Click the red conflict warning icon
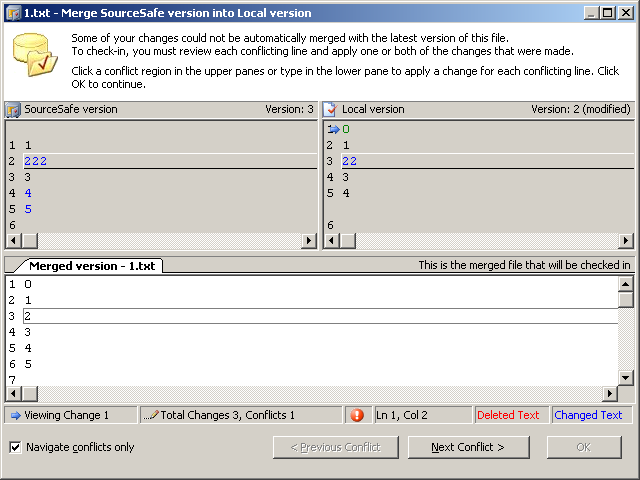Viewport: 640px width, 480px height. click(x=357, y=415)
